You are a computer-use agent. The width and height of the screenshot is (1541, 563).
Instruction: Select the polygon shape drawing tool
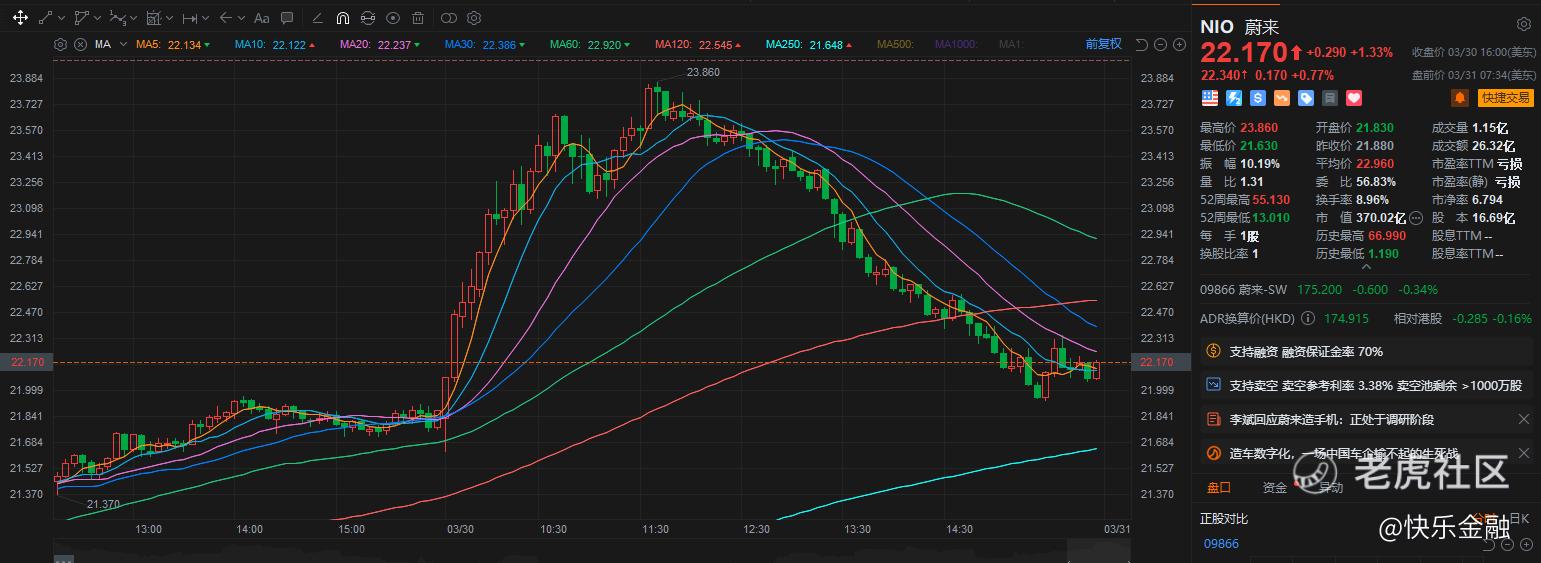coord(82,18)
